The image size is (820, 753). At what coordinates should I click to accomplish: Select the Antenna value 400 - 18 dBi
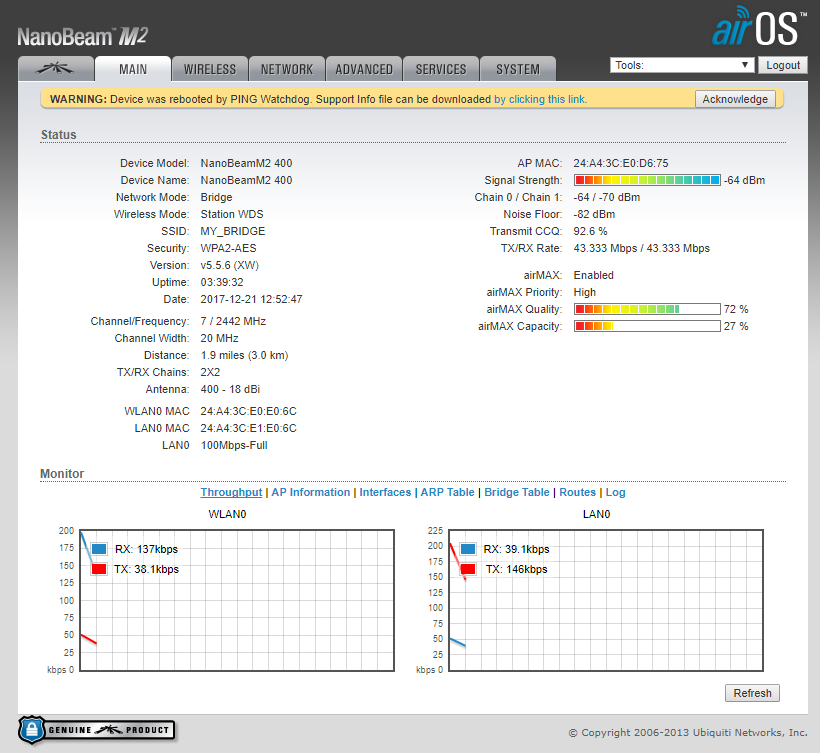(230, 389)
